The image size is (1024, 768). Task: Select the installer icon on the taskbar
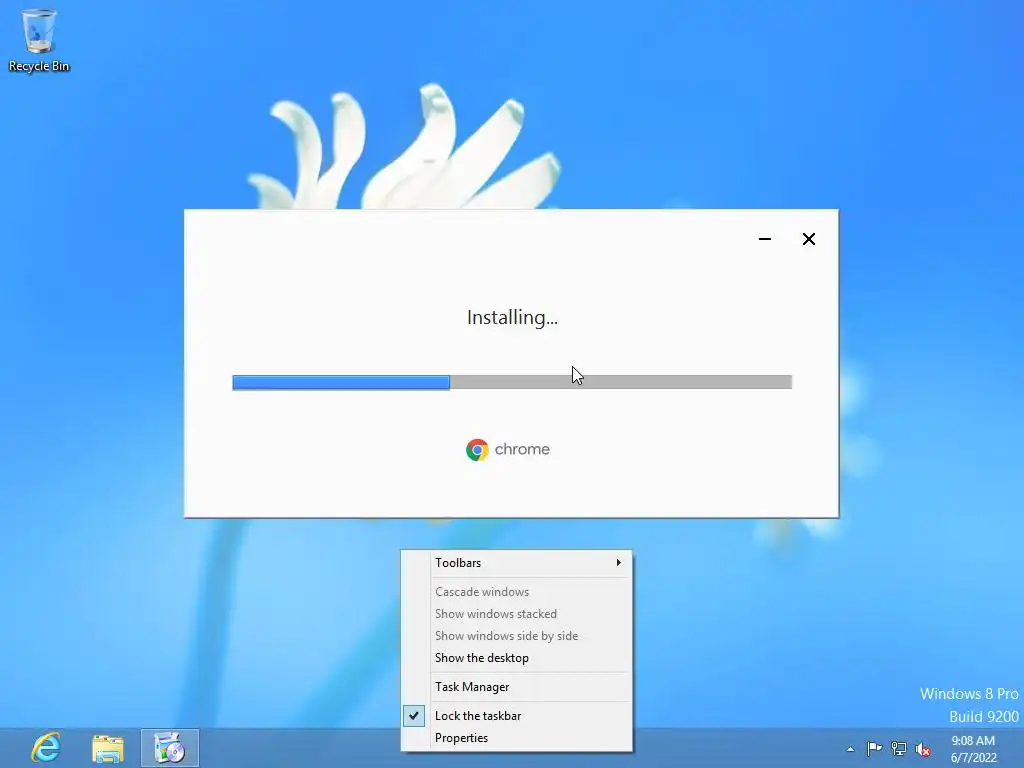pos(169,748)
